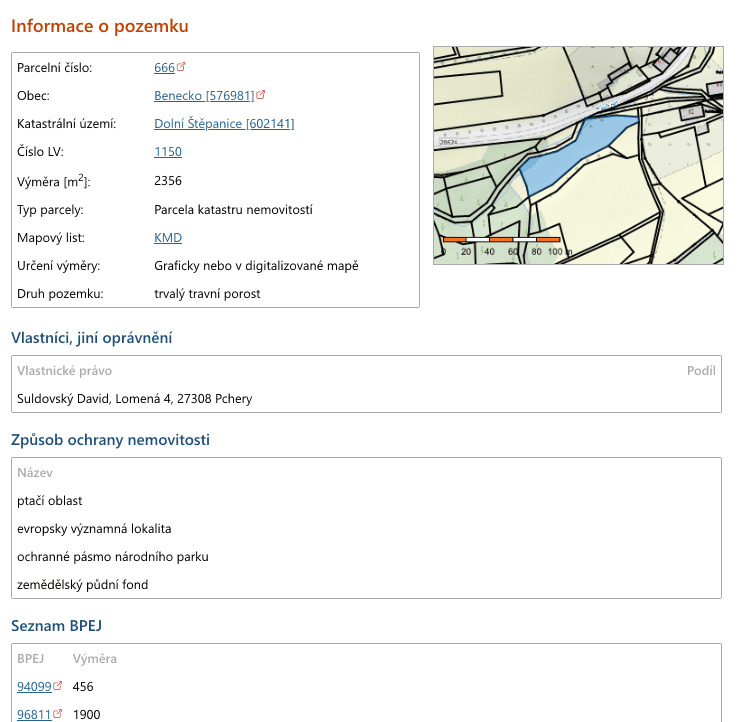Image resolution: width=747 pixels, height=722 pixels.
Task: Open BPEJ code 94099 link
Action: click(34, 687)
